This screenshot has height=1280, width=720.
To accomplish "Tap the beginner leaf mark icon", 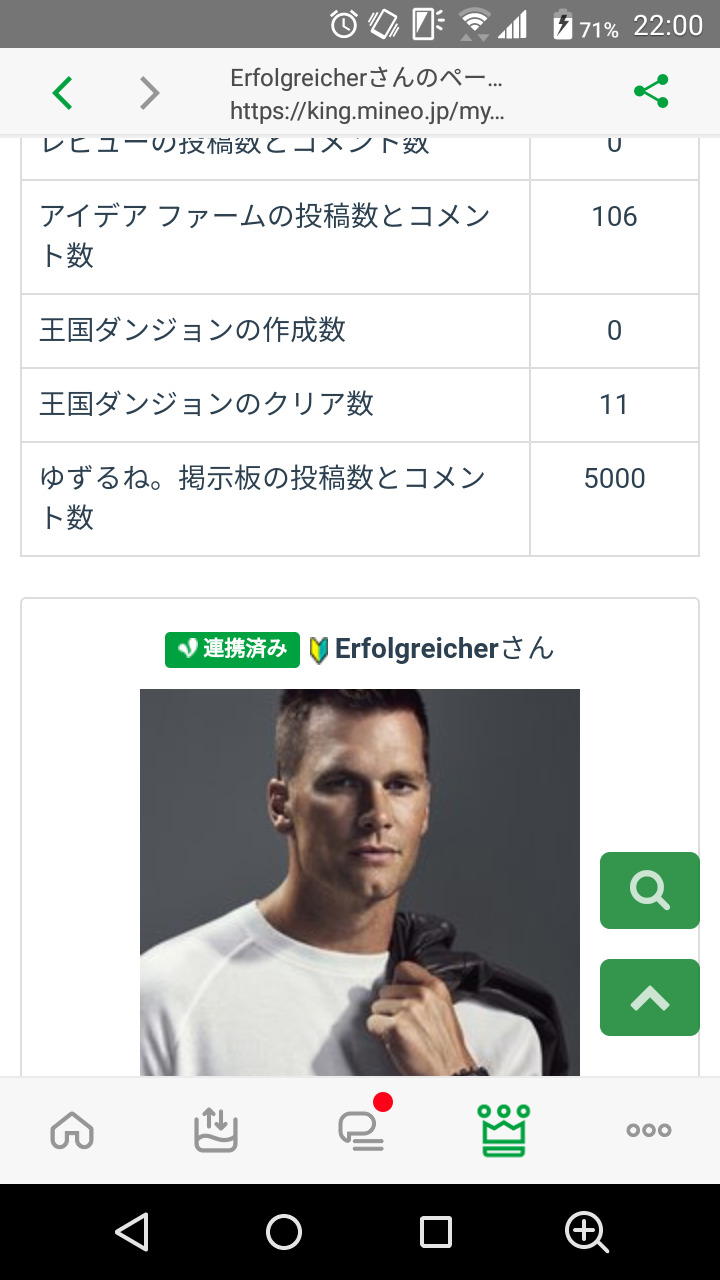I will pyautogui.click(x=319, y=651).
